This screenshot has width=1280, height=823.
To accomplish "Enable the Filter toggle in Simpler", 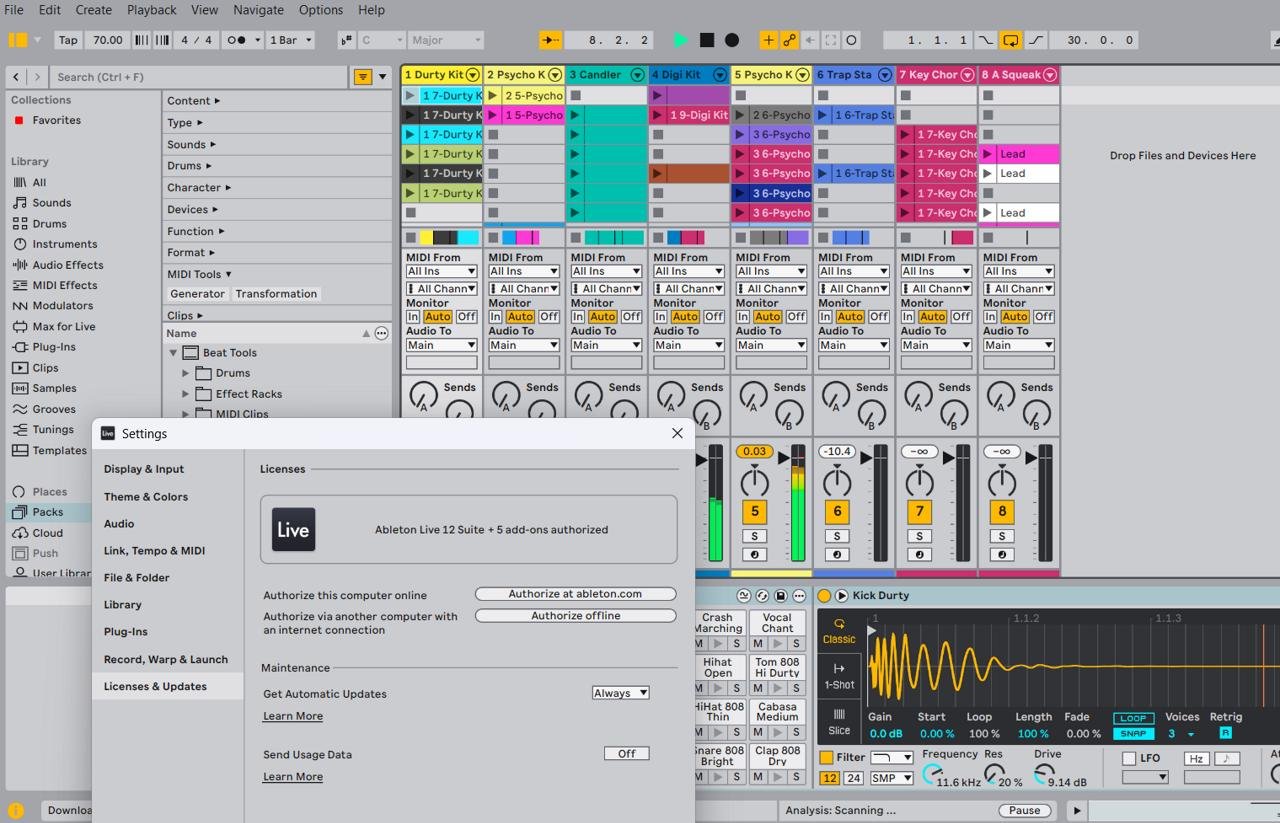I will click(826, 758).
